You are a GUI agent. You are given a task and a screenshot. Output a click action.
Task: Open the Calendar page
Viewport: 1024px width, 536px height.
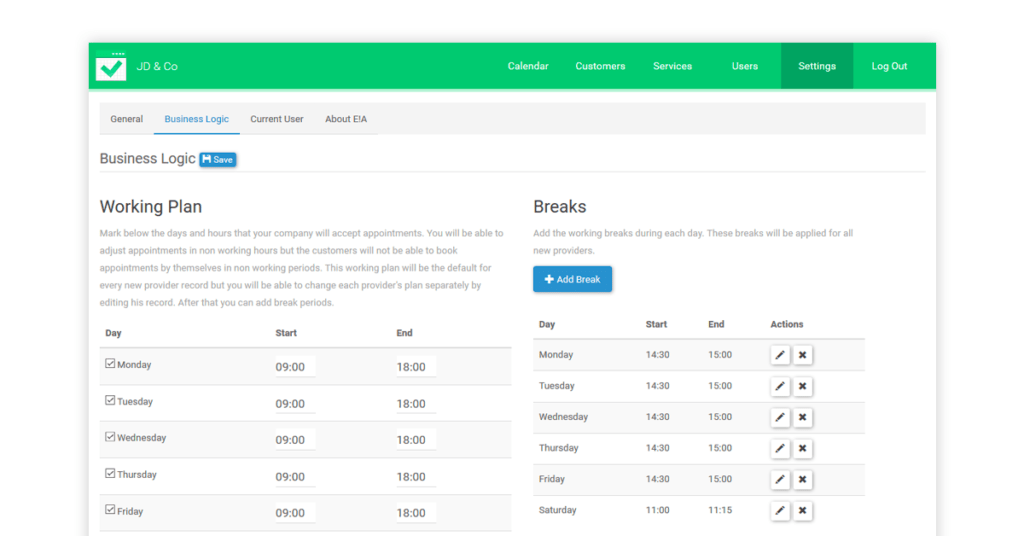pyautogui.click(x=528, y=66)
